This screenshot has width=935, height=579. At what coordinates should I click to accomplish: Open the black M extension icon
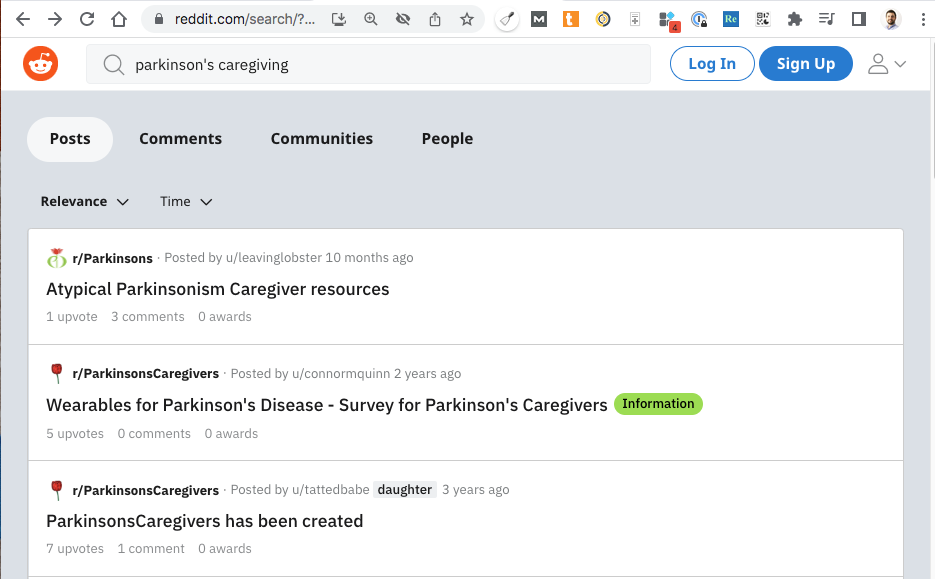click(539, 19)
